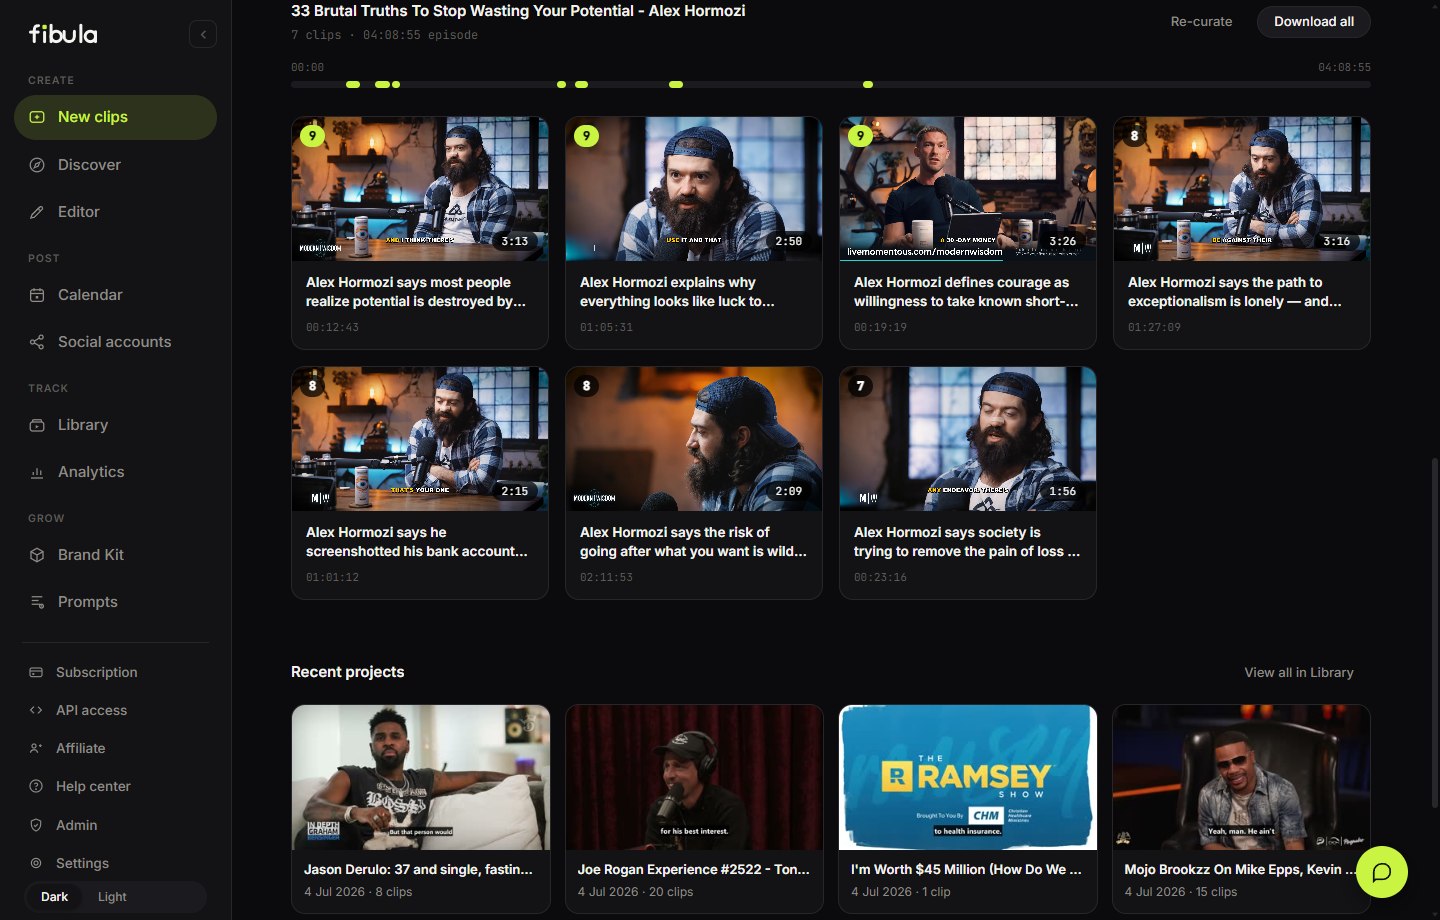Viewport: 1440px width, 920px height.
Task: Click the Analytics bar chart icon
Action: point(37,472)
